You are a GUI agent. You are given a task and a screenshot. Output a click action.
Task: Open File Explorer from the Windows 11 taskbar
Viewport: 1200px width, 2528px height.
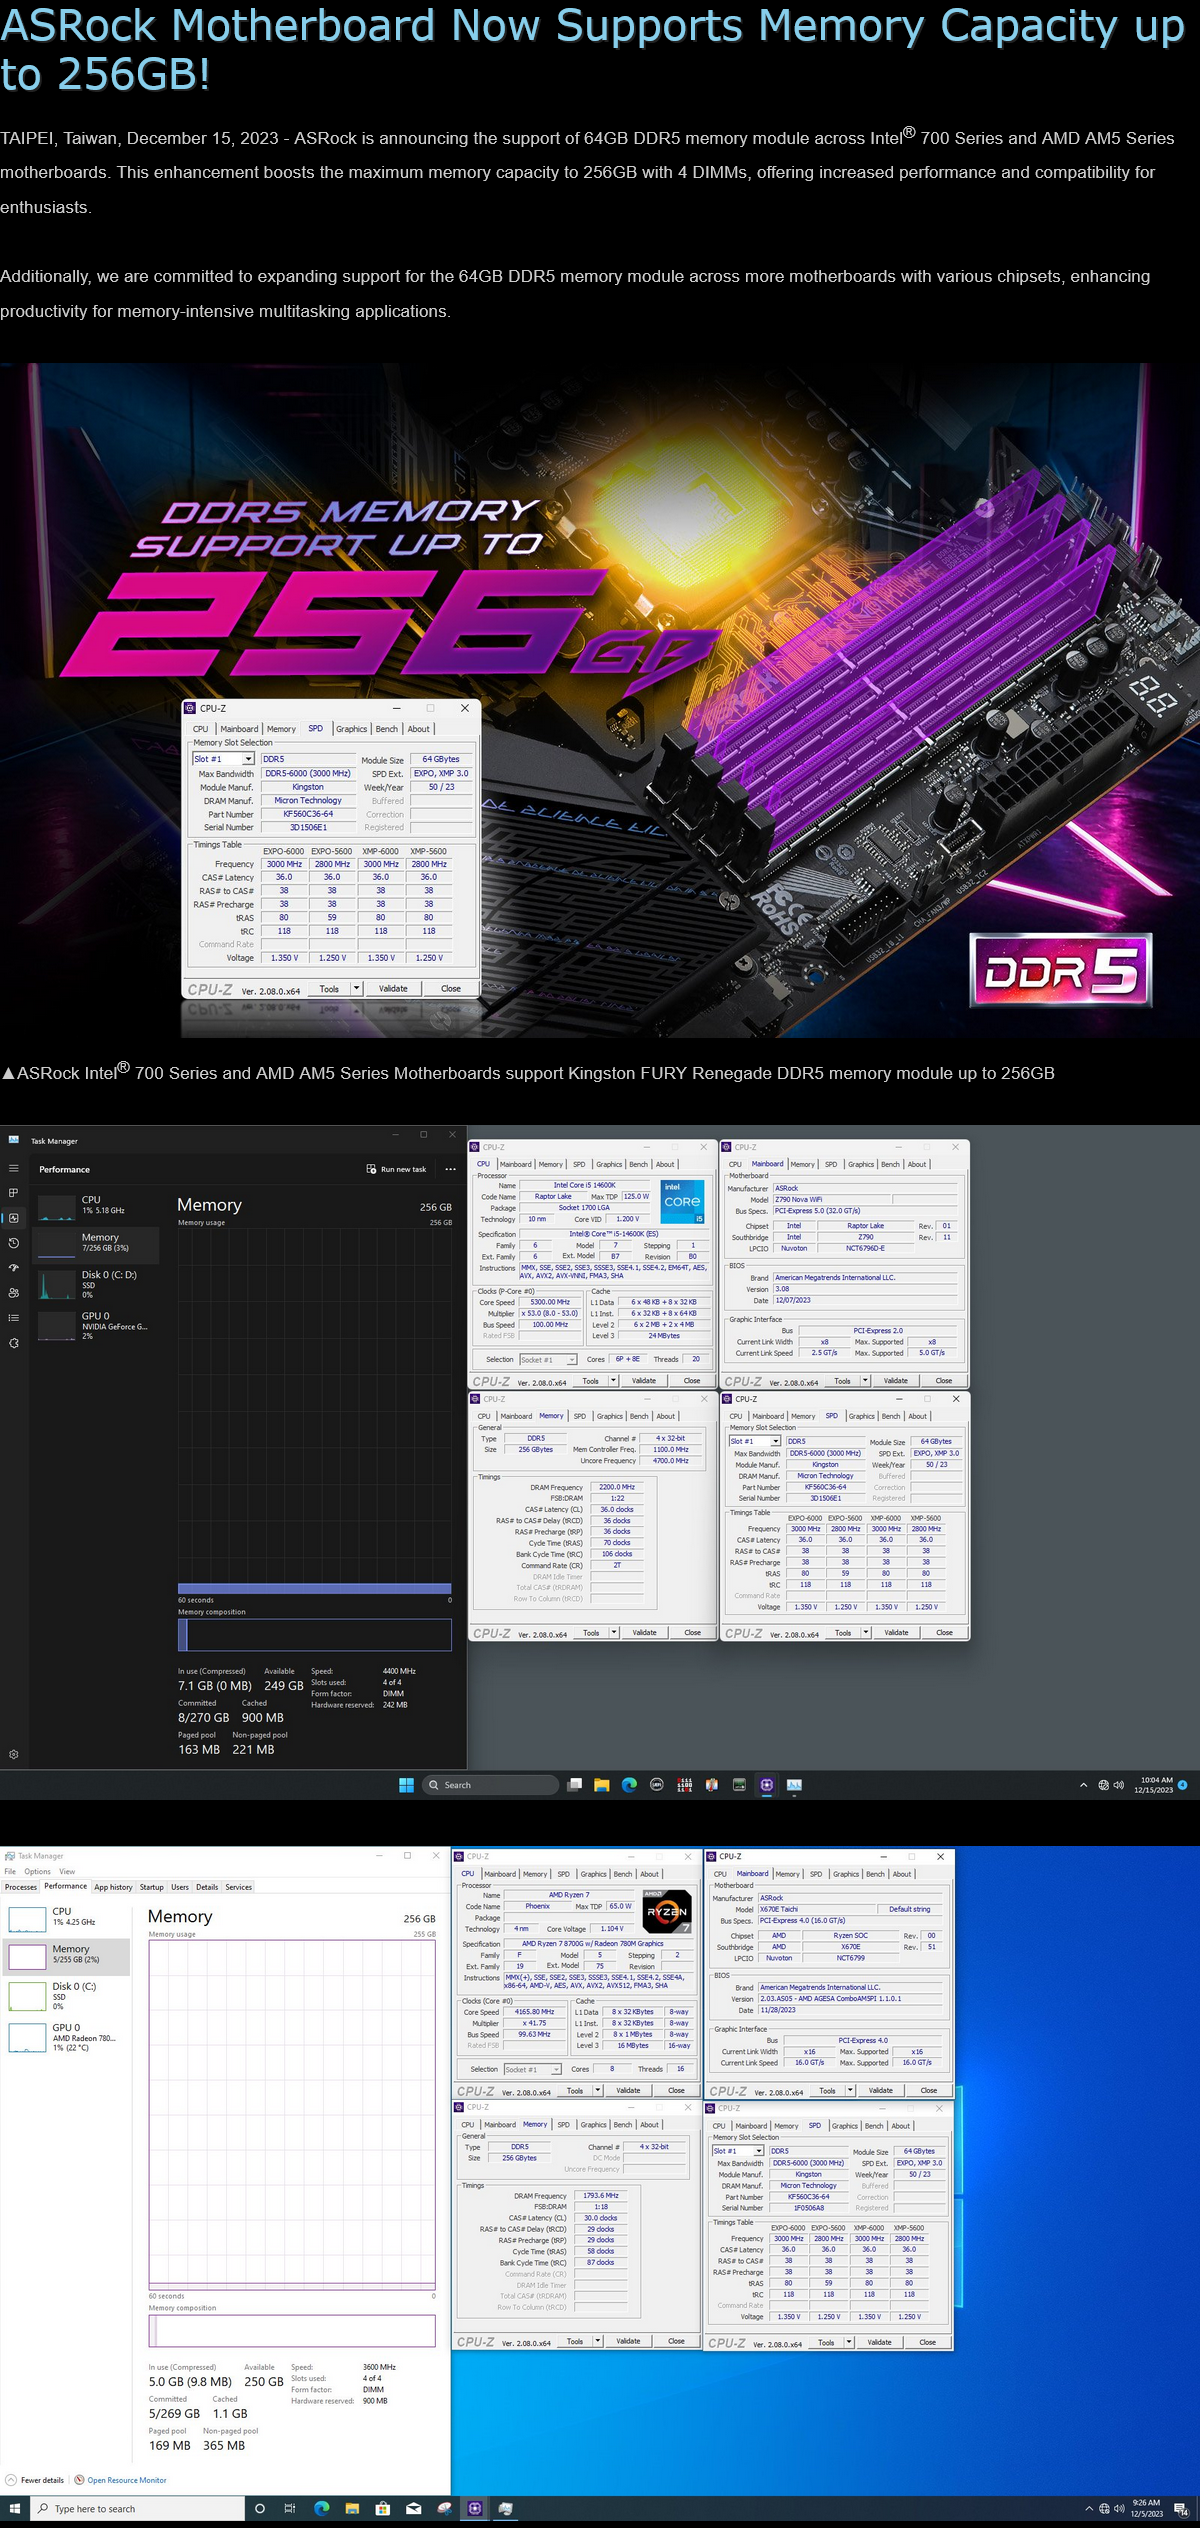click(x=602, y=1785)
